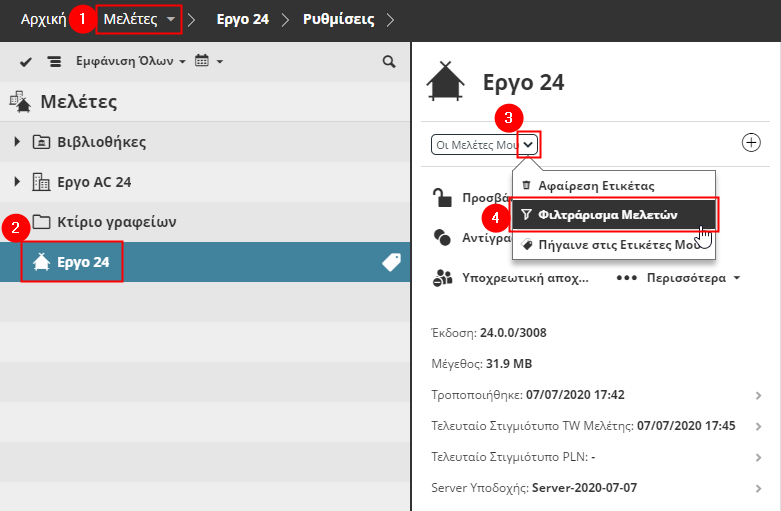Image resolution: width=781 pixels, height=511 pixels.
Task: Click the chevron after Ρυθμίσεις breadcrumb
Action: tap(390, 20)
